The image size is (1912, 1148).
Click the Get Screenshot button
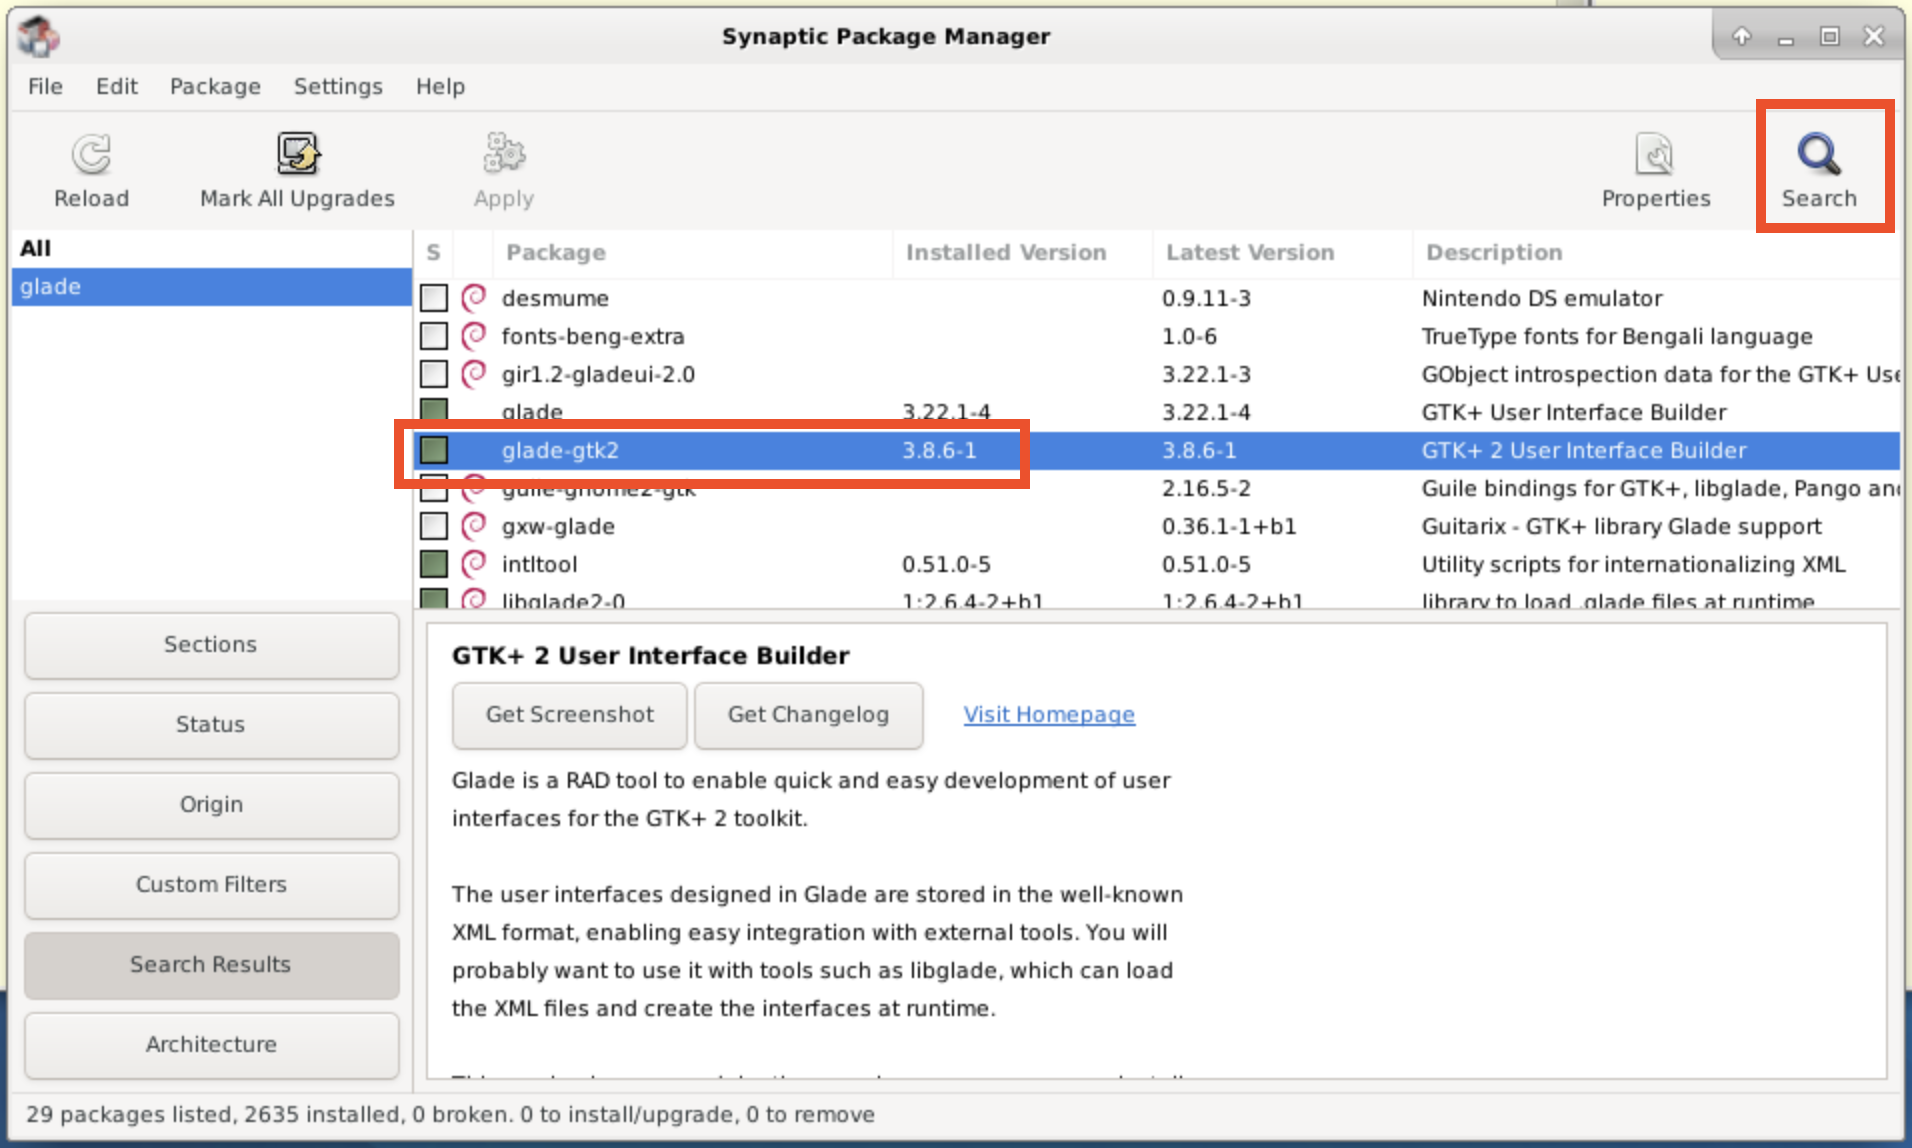[x=570, y=715]
